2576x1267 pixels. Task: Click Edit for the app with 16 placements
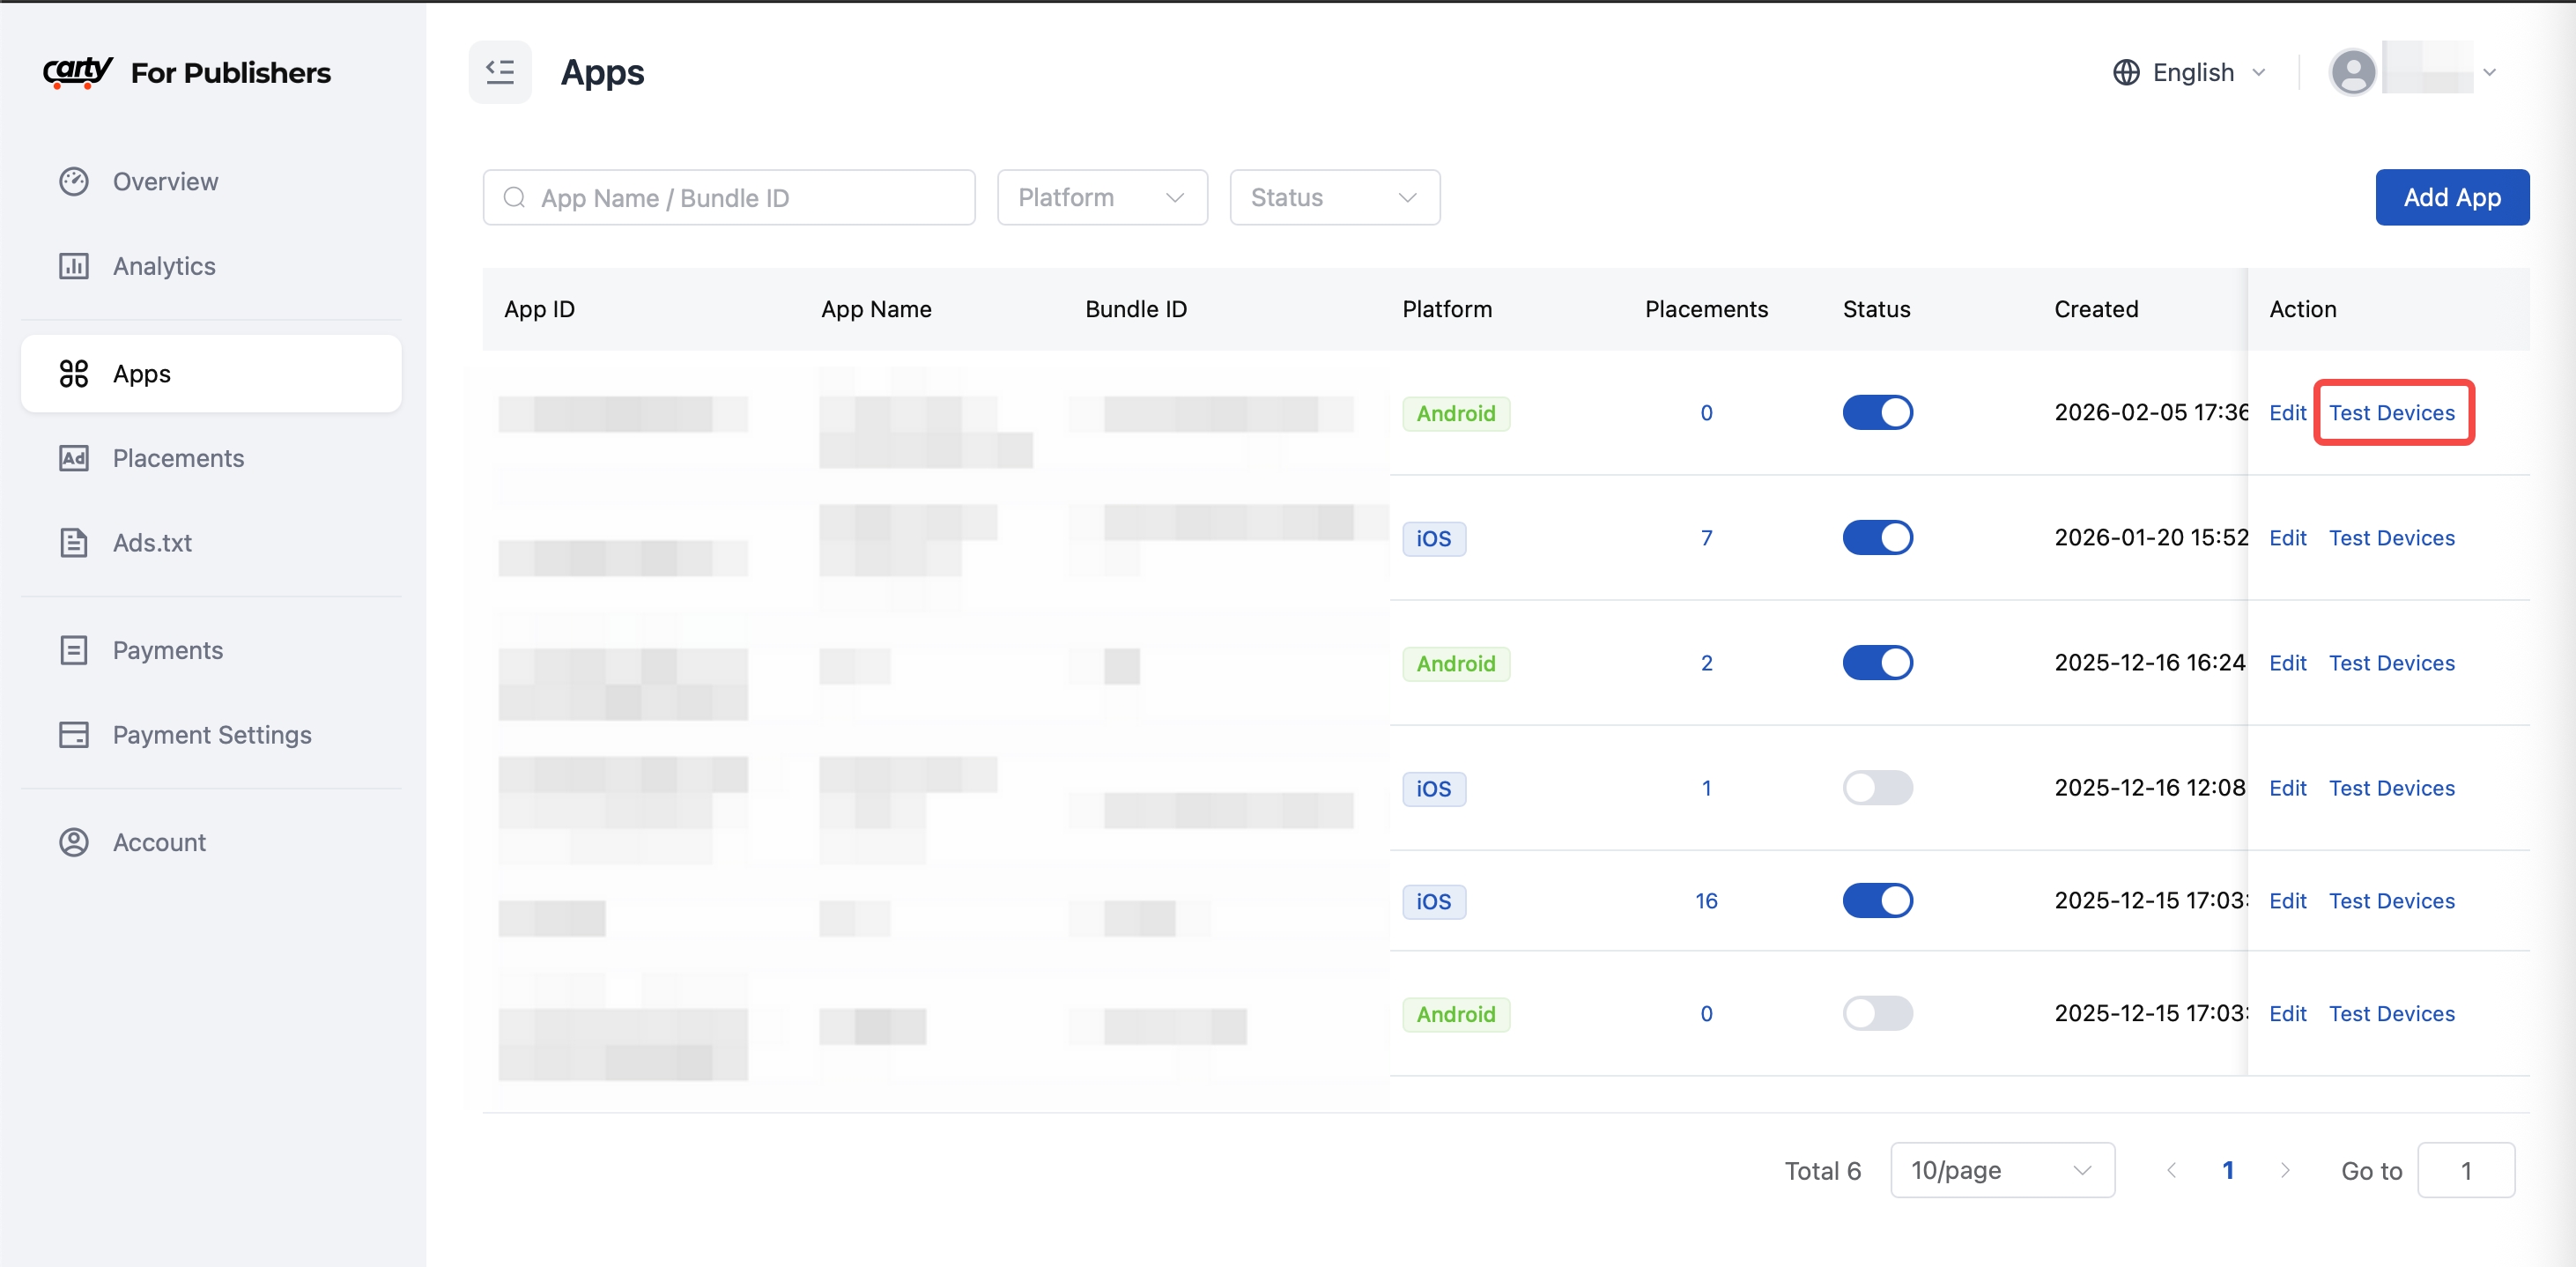point(2286,901)
